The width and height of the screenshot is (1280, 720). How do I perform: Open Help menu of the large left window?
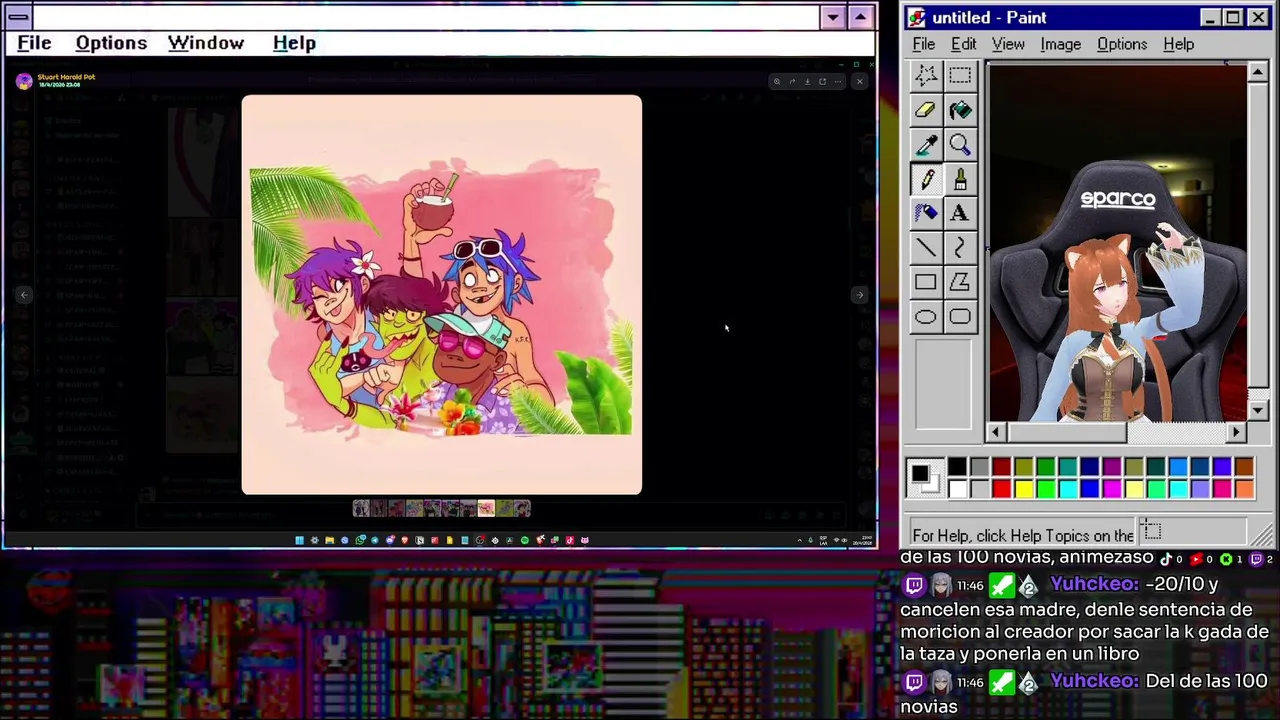pos(294,43)
